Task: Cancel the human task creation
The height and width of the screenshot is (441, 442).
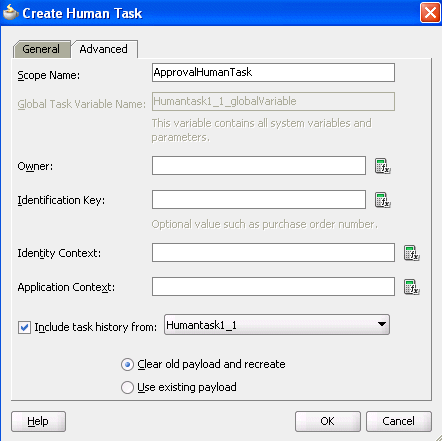Action: [399, 421]
